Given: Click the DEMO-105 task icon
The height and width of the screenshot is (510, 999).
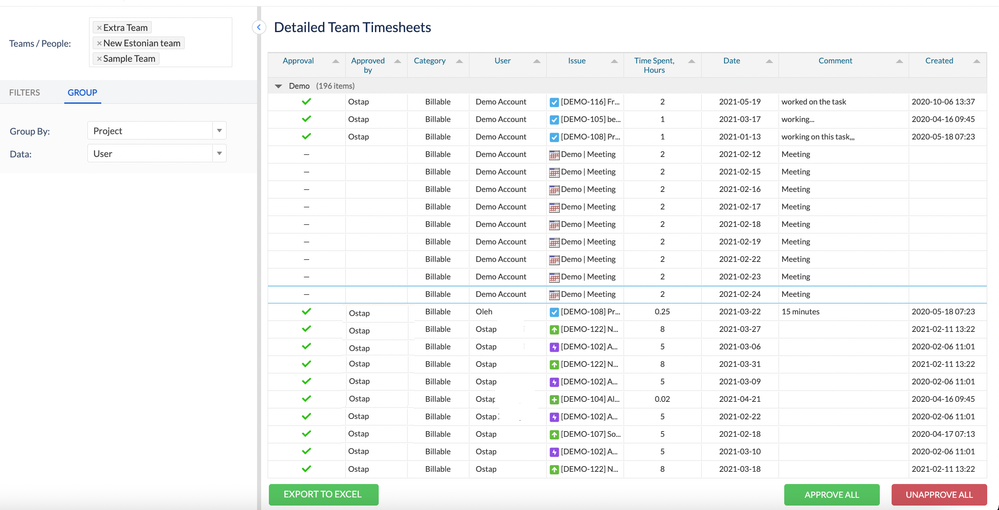Looking at the screenshot, I should tap(554, 119).
